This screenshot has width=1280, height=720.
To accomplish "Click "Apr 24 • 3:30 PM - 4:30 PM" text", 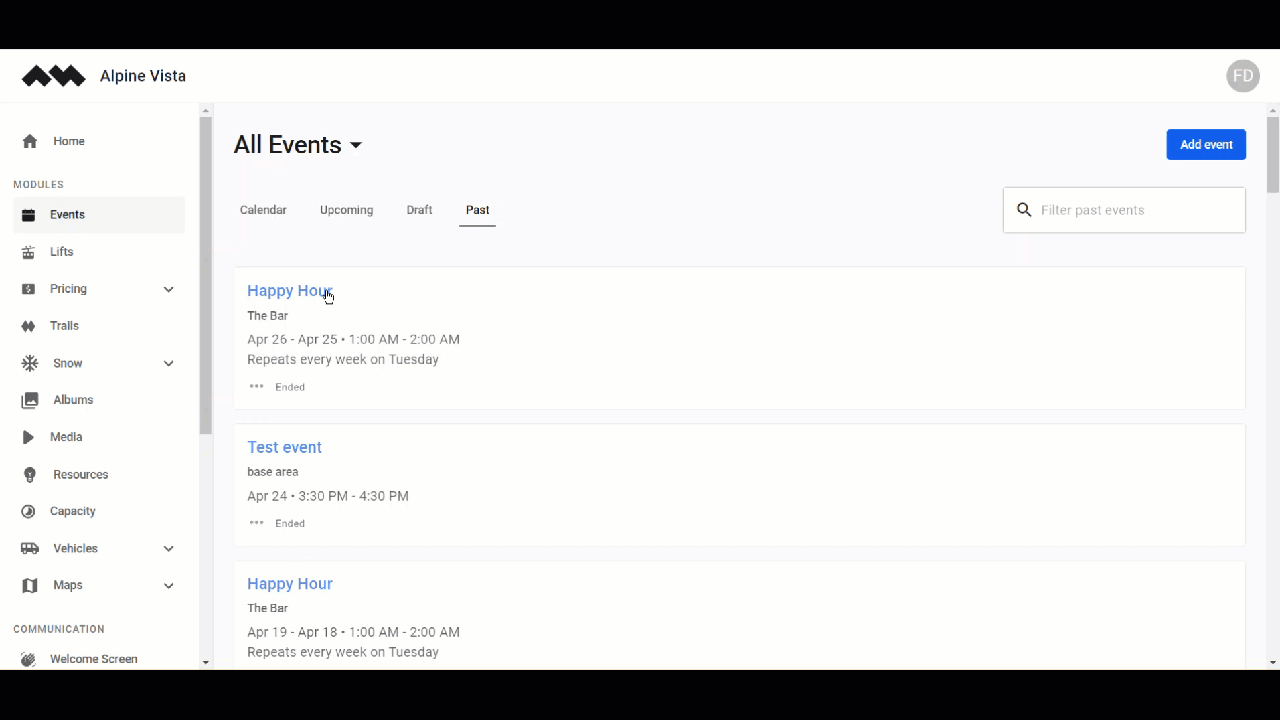I will [328, 496].
